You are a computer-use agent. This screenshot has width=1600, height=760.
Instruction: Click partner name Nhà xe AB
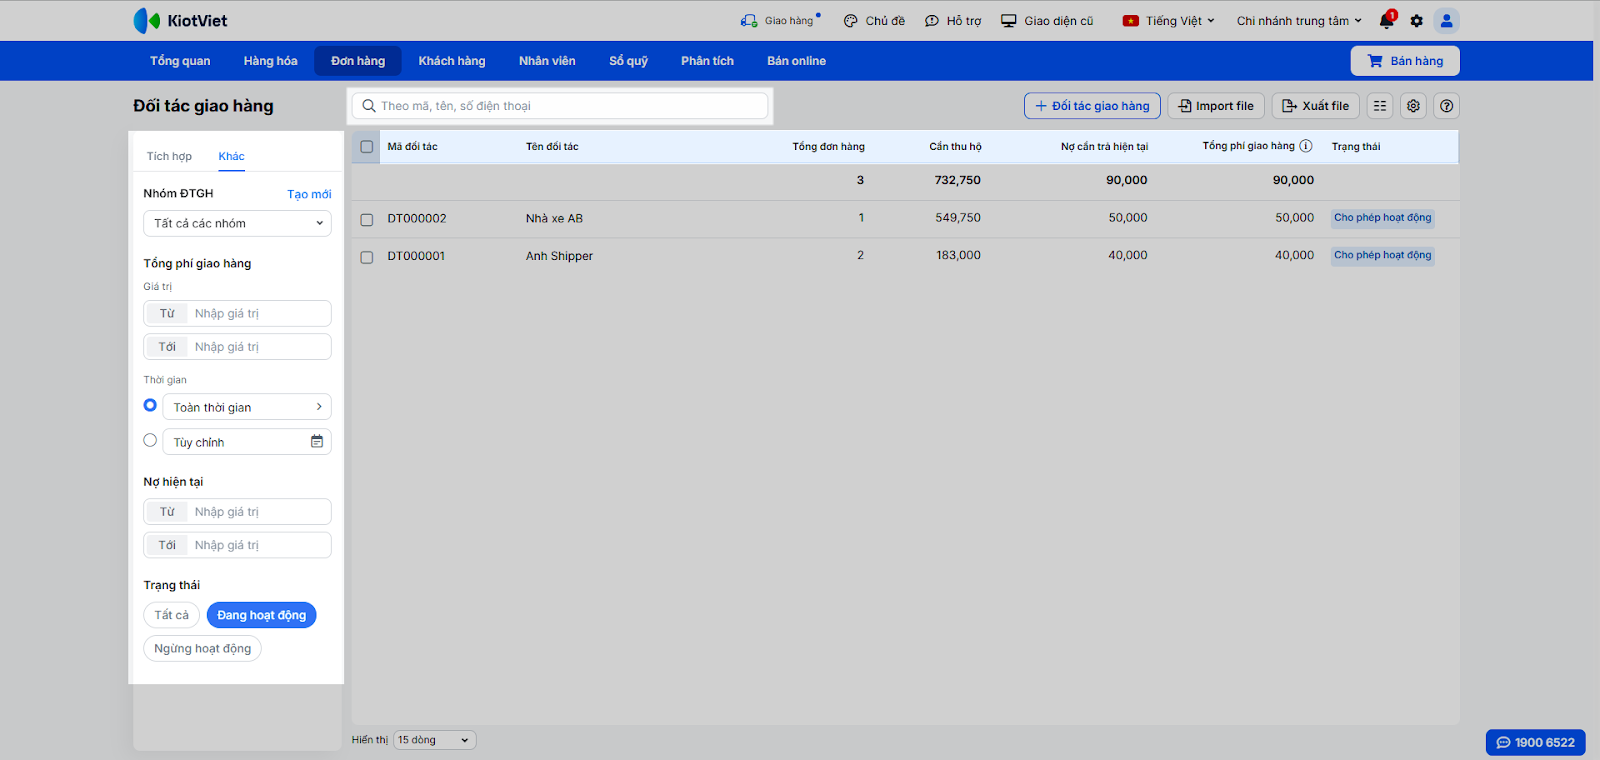554,218
